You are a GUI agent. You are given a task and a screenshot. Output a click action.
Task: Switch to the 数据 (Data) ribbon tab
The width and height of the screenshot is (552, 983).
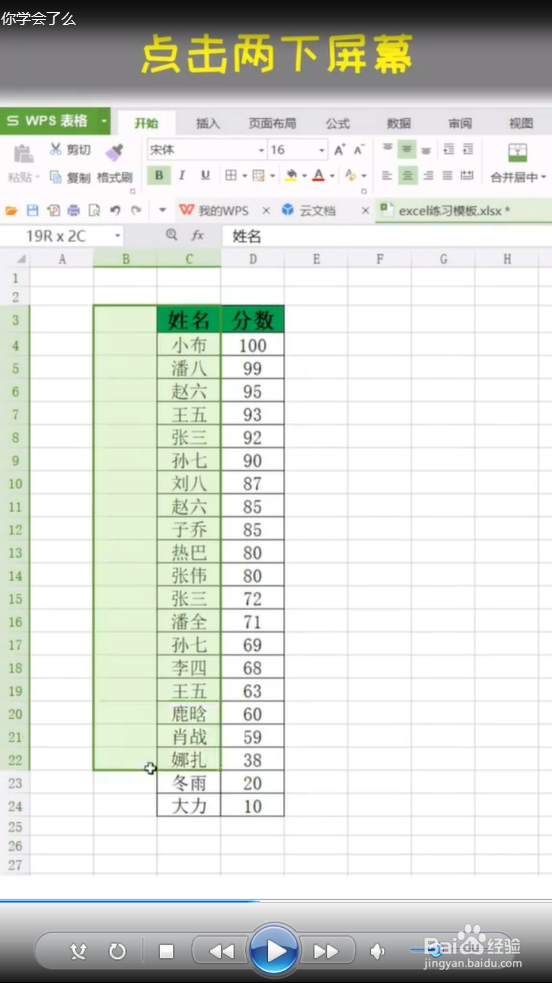(x=399, y=124)
